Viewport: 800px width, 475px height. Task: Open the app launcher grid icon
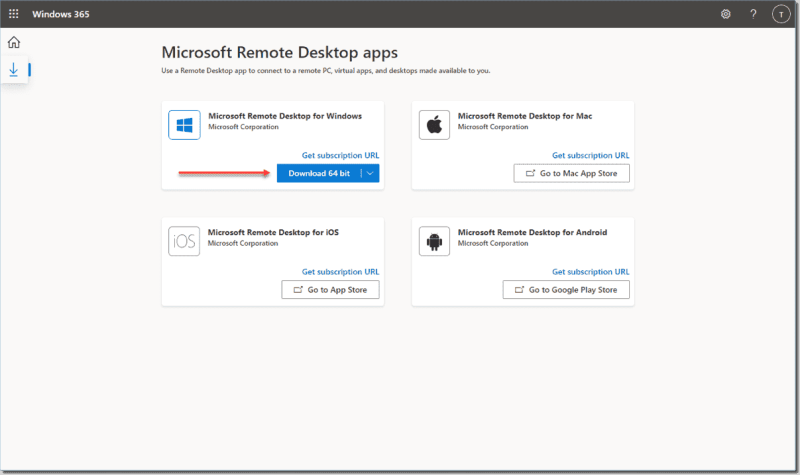[14, 14]
